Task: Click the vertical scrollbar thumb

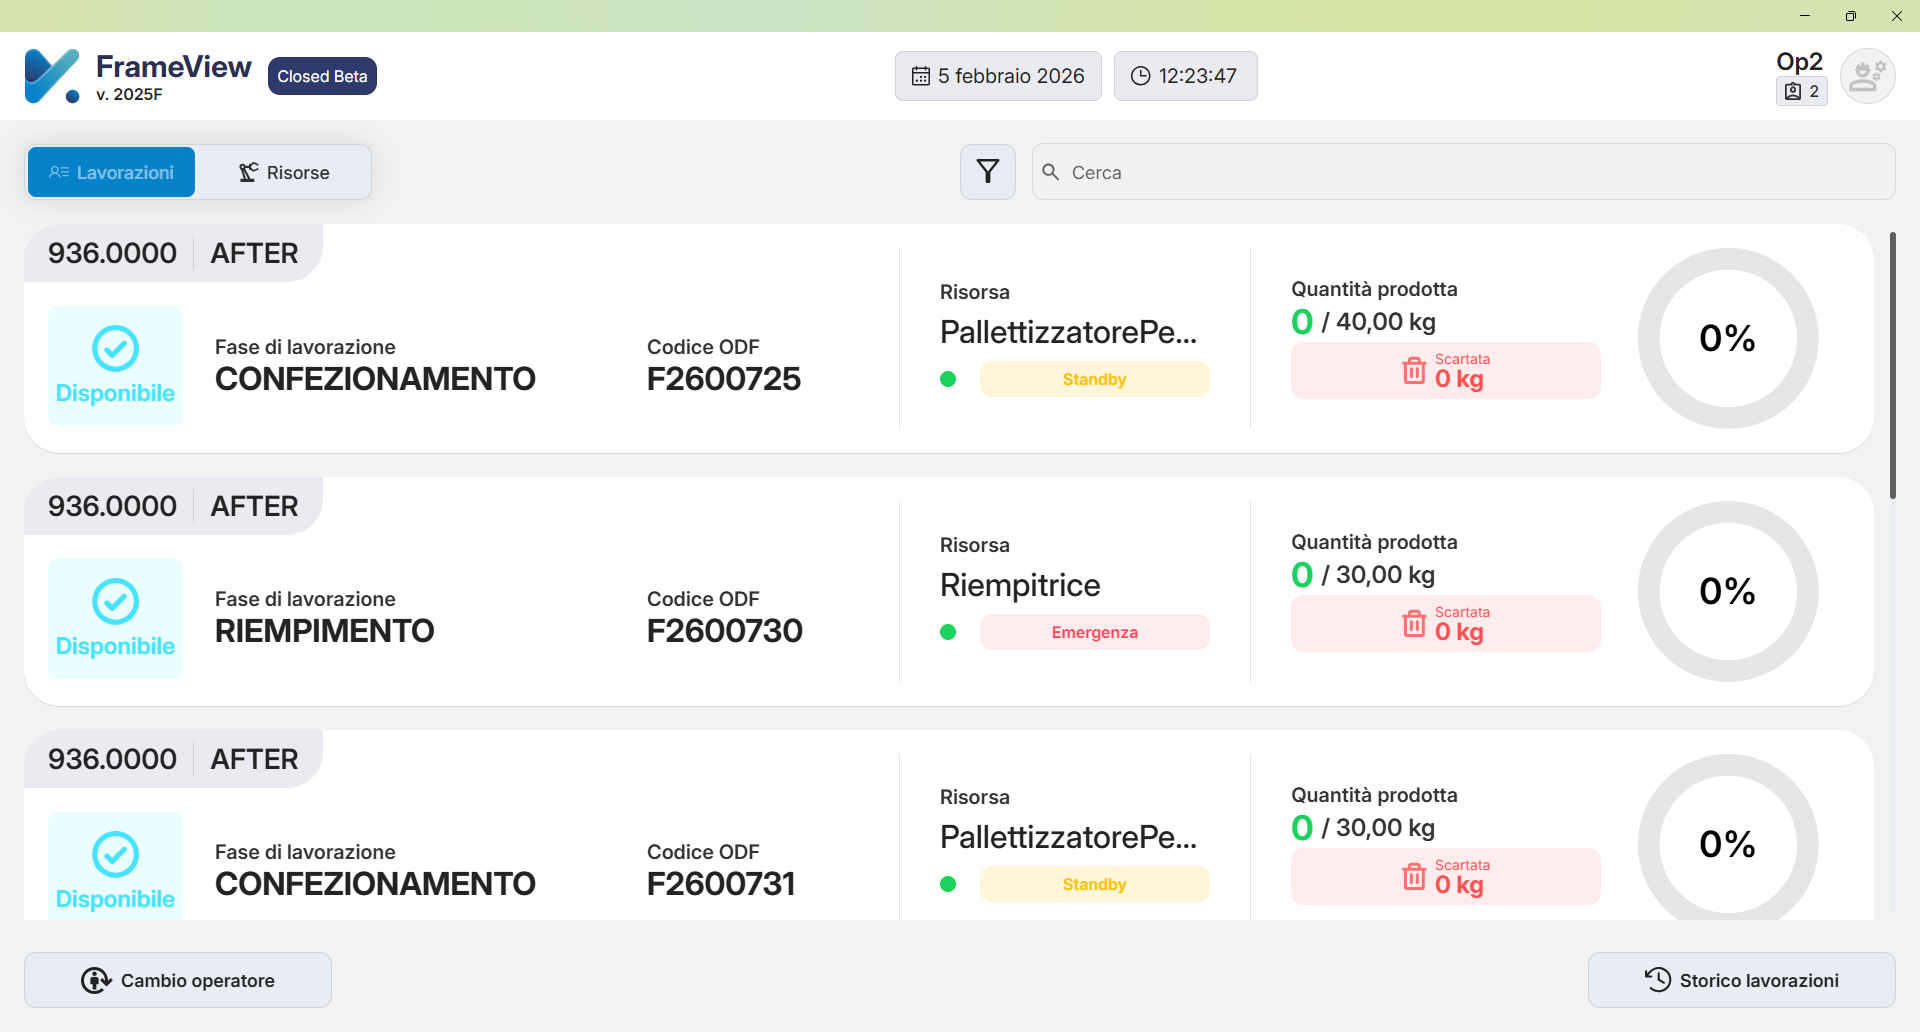Action: tap(1892, 365)
